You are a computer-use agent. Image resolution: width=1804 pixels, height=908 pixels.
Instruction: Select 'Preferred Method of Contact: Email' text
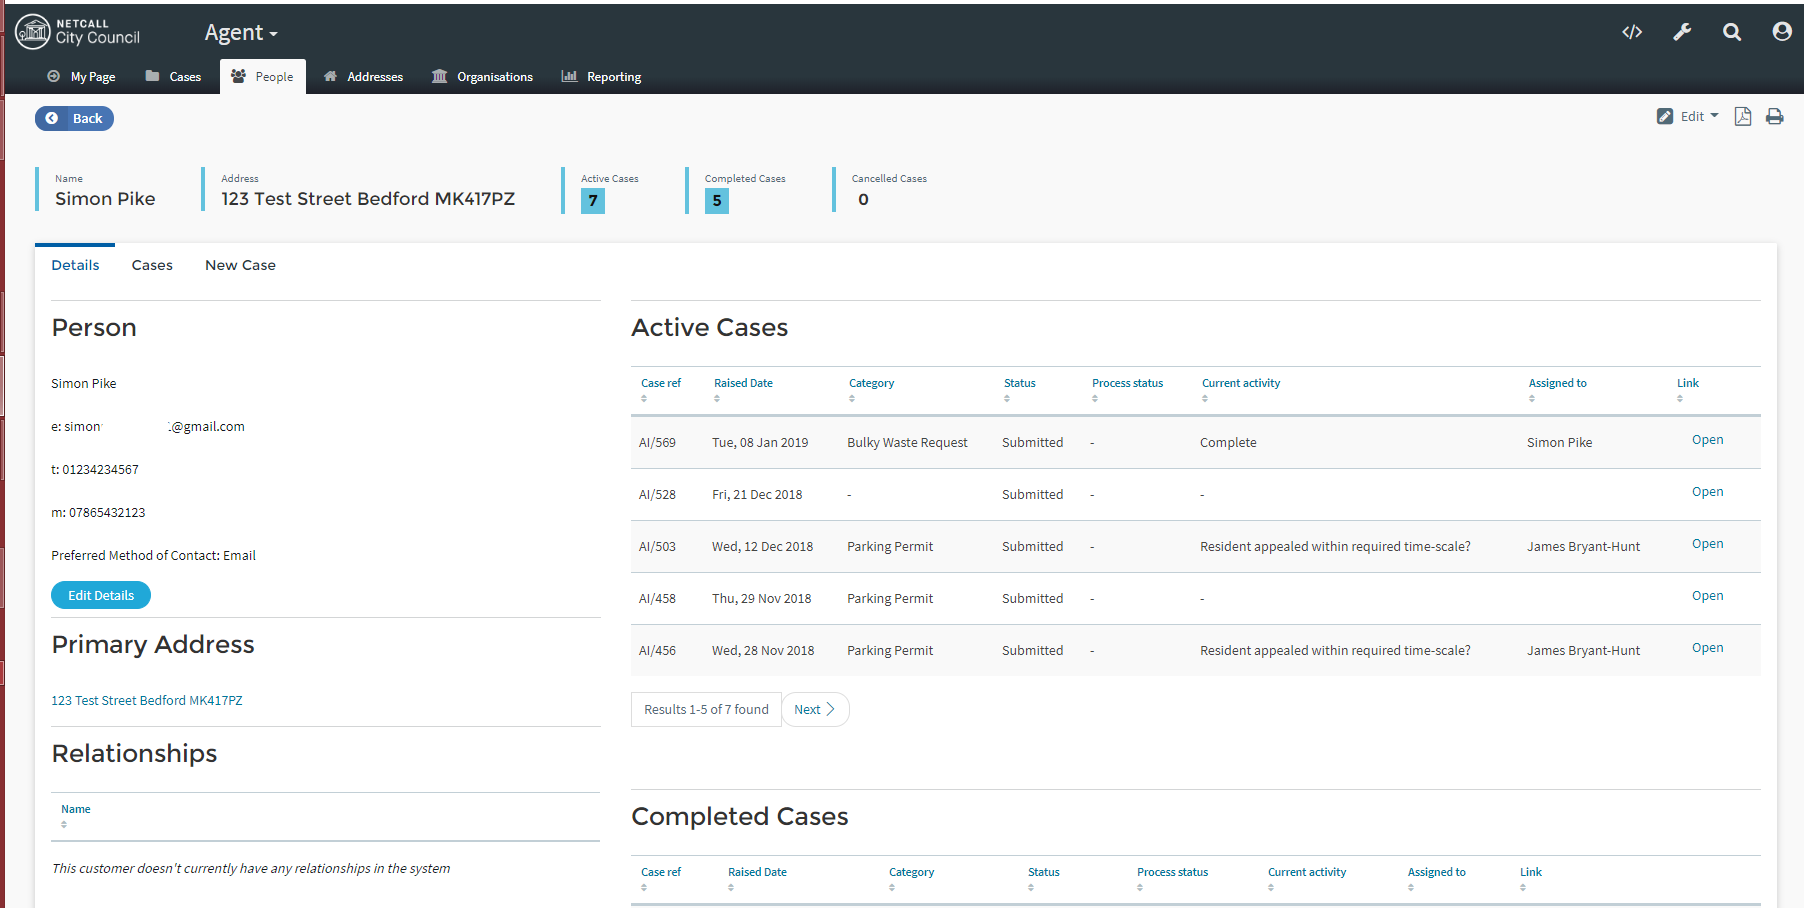tap(153, 556)
